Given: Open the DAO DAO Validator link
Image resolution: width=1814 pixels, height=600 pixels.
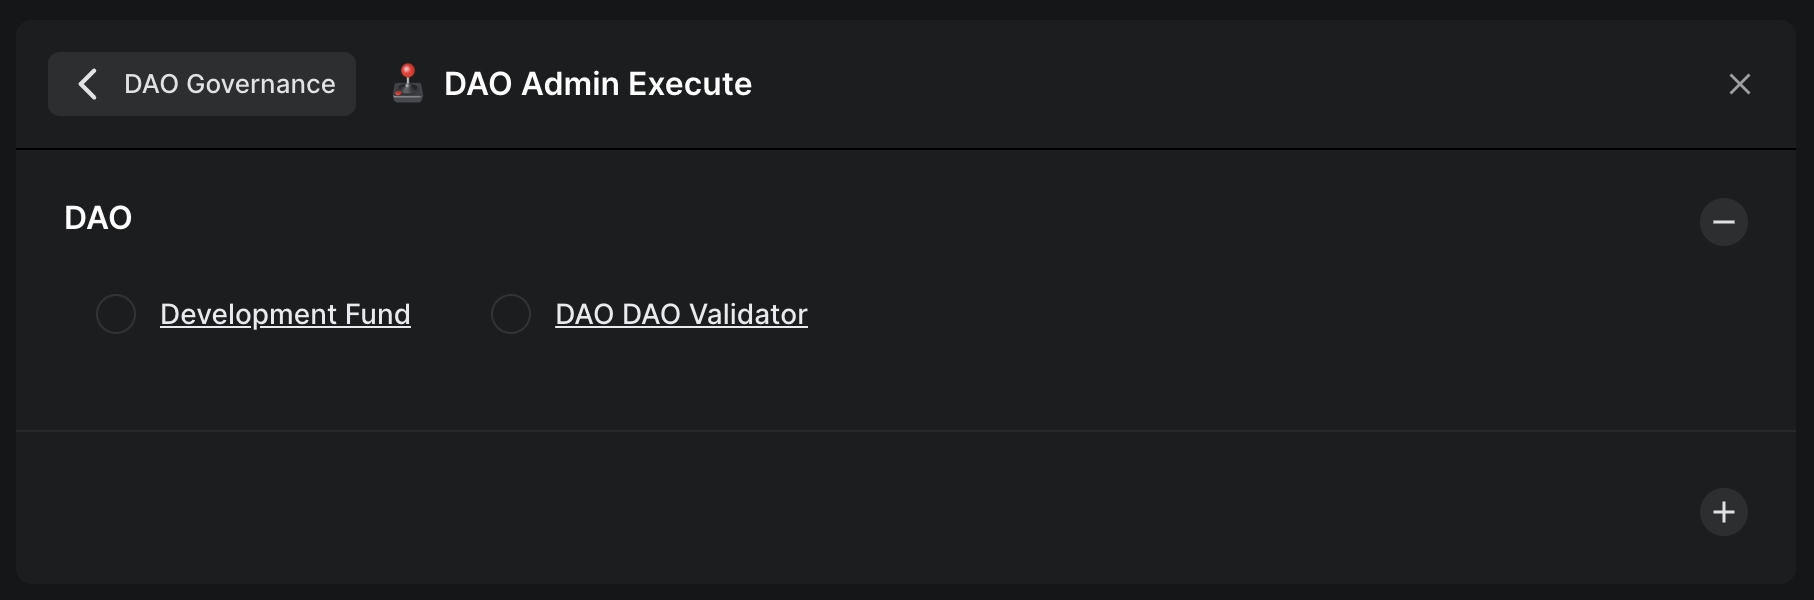Looking at the screenshot, I should point(681,314).
